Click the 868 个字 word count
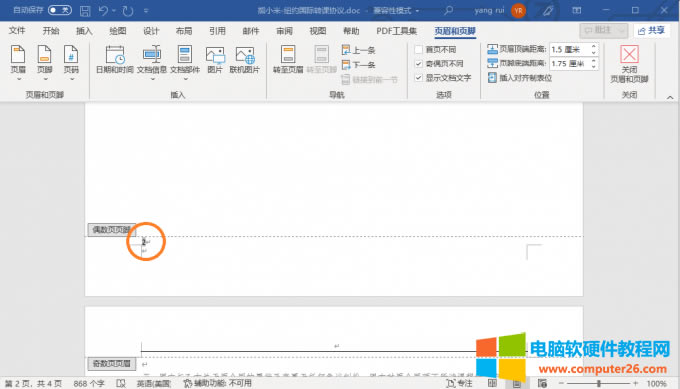Screen dimensions: 680x389 click(89, 383)
